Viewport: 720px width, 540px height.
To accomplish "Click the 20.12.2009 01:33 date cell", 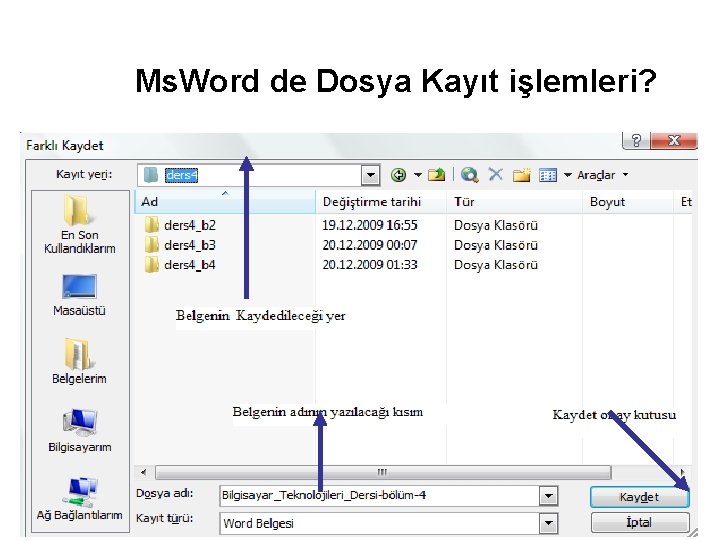I will click(370, 265).
